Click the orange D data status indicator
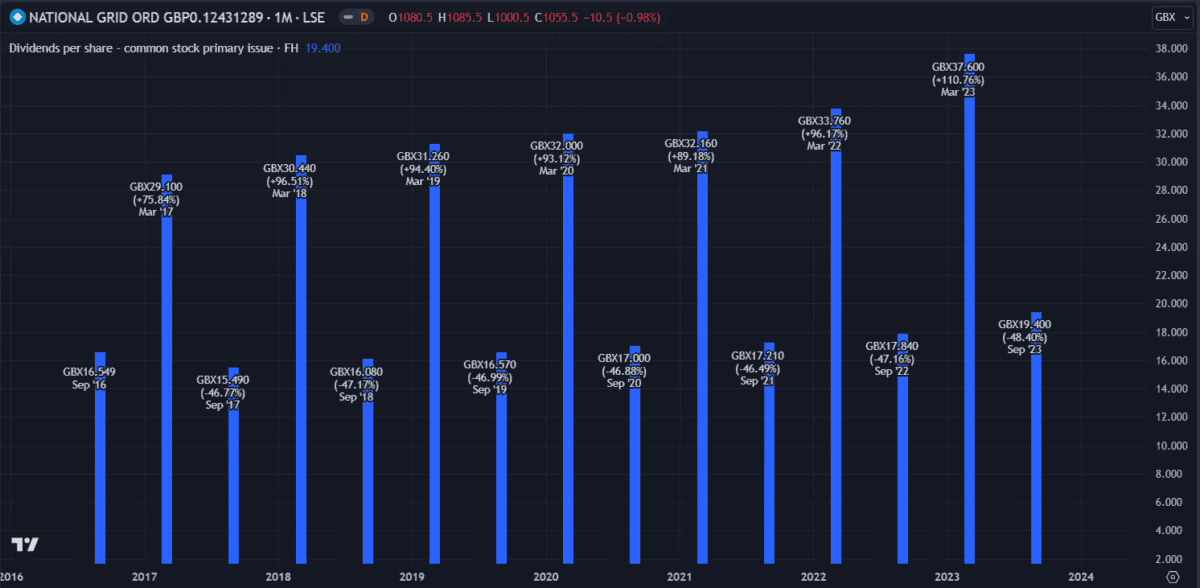The height and width of the screenshot is (588, 1200). point(363,17)
